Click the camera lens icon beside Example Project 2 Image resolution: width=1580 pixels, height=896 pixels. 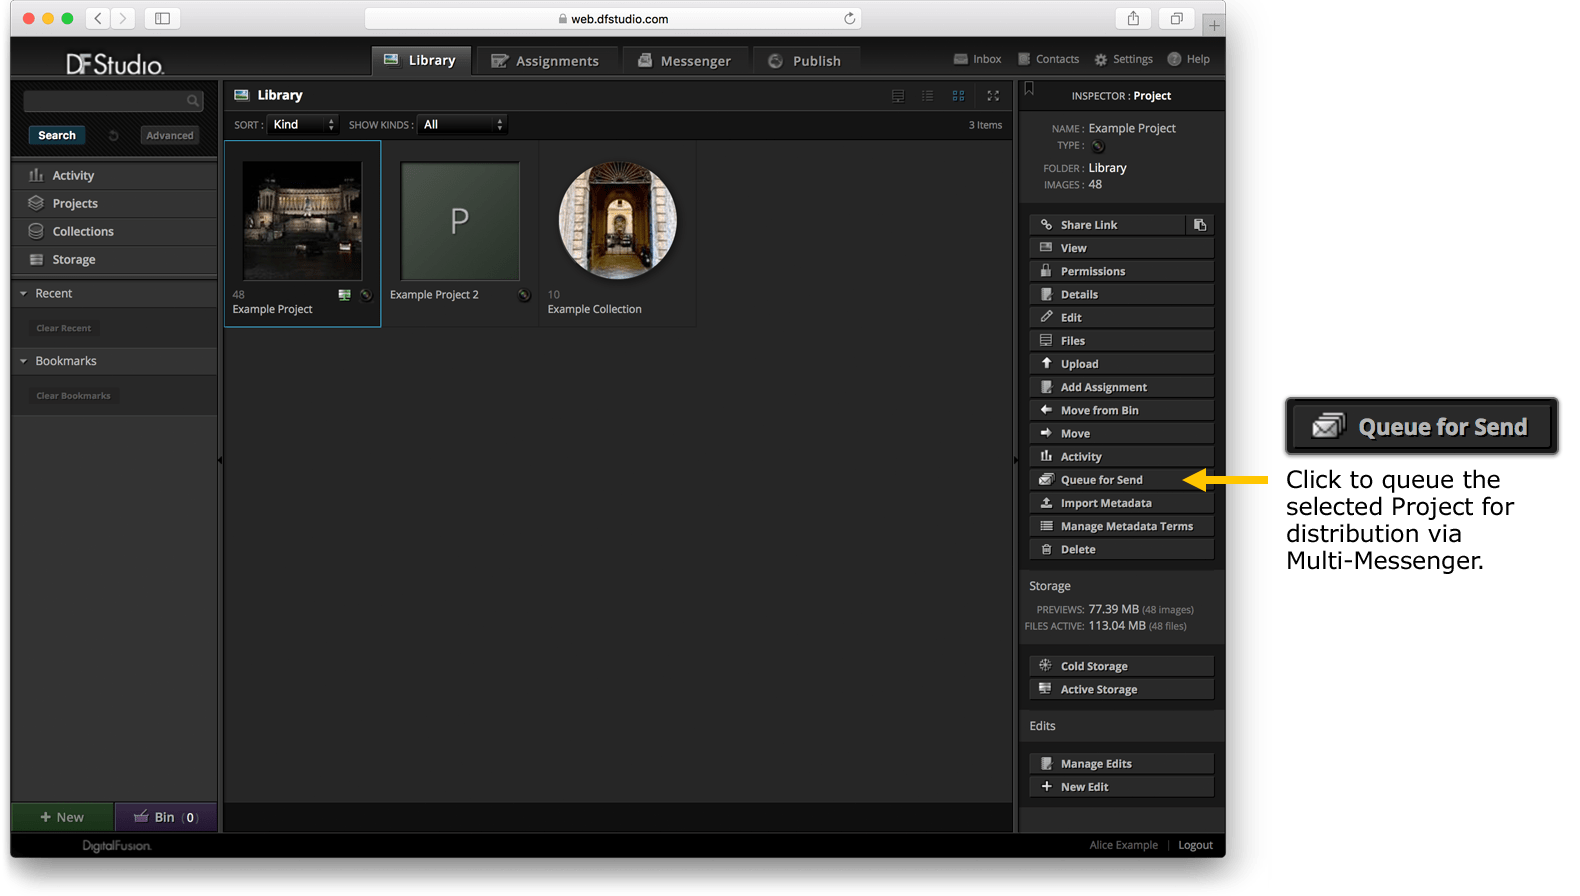[x=524, y=295]
